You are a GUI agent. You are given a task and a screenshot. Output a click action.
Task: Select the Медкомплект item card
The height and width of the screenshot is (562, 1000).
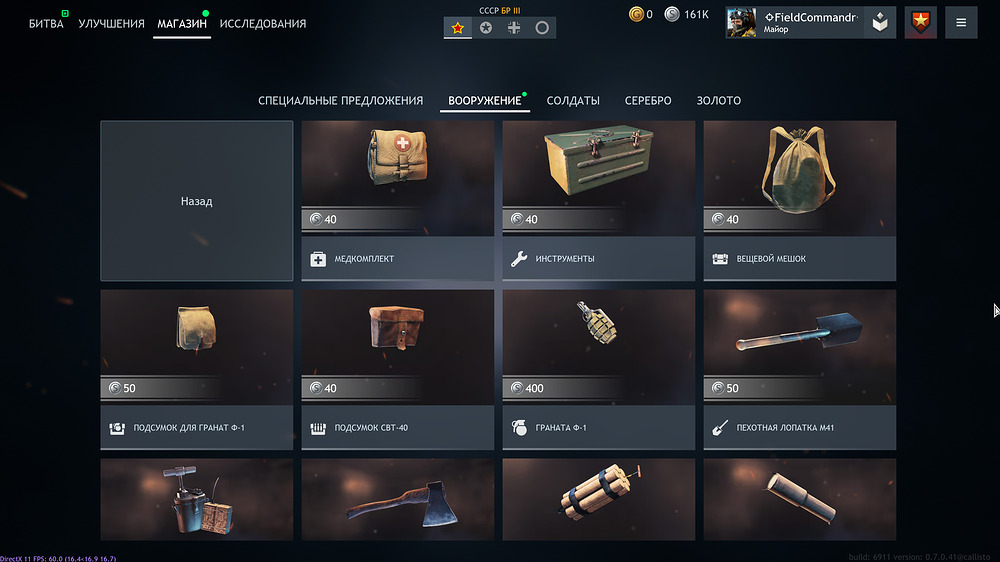point(397,201)
